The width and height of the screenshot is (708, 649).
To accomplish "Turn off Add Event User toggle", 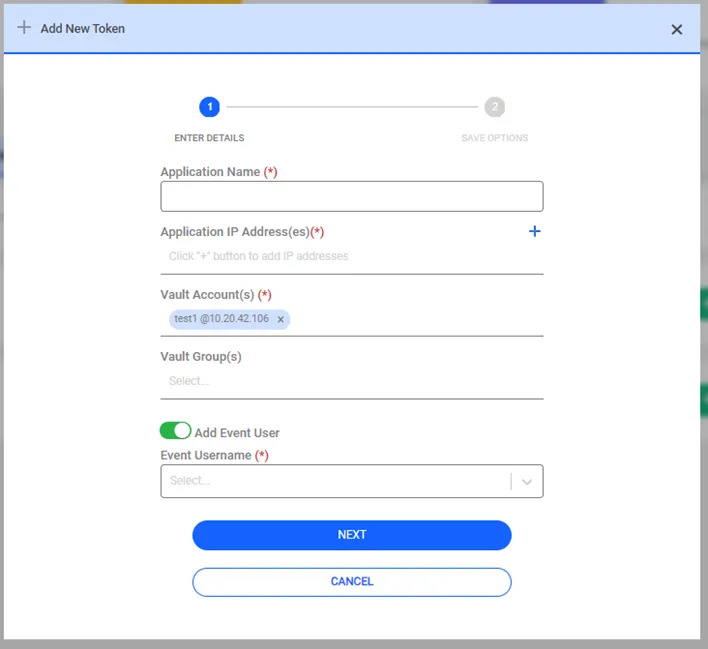I will click(175, 430).
